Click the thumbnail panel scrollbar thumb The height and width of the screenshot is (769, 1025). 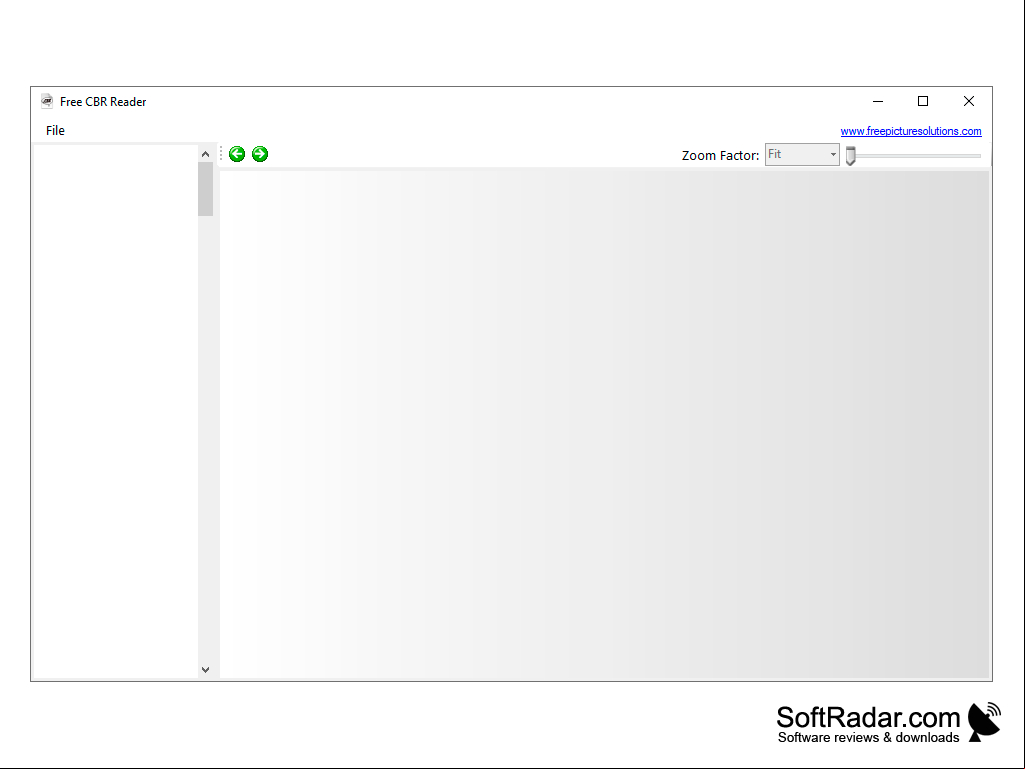205,189
